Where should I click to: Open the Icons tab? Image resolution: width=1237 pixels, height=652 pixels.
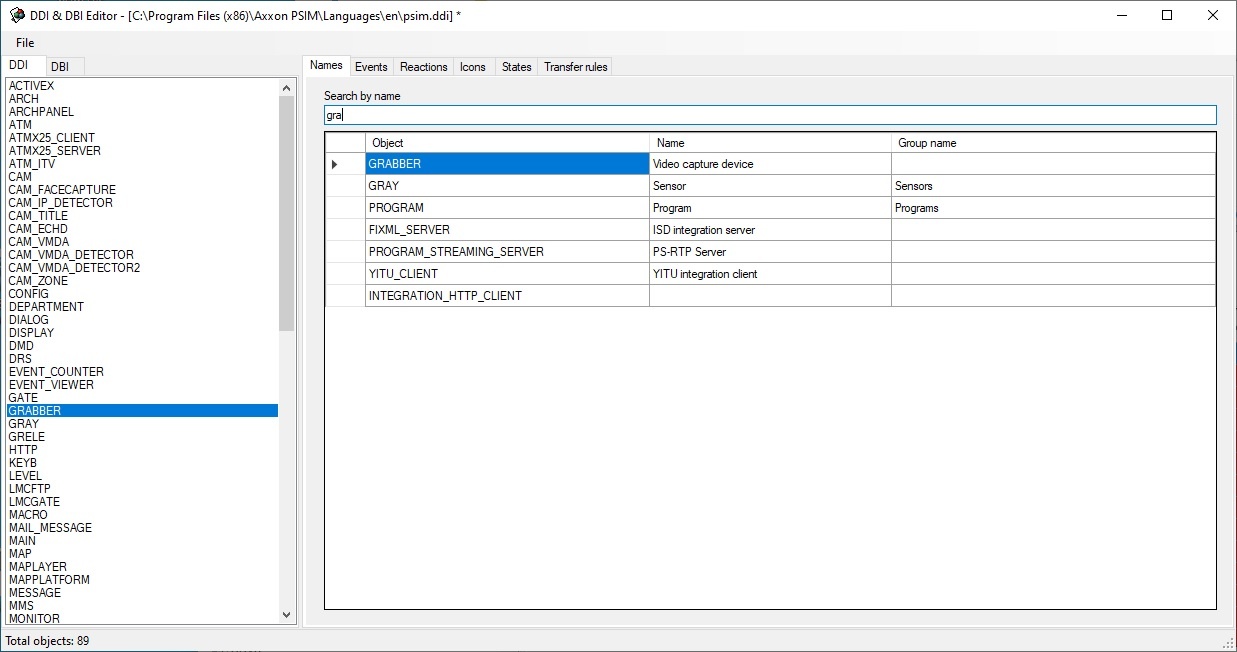tap(473, 67)
